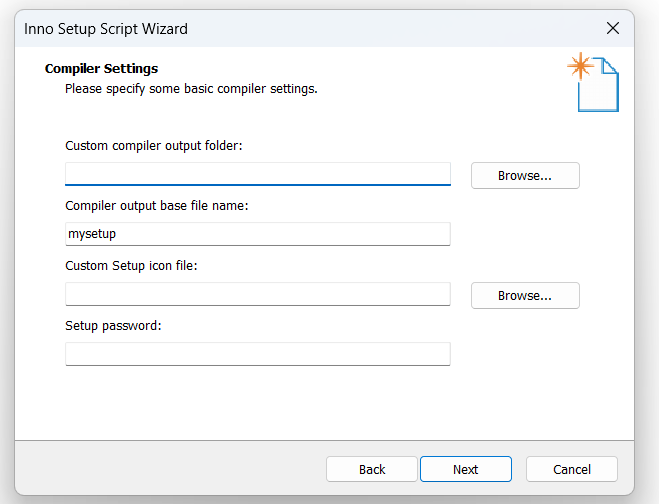This screenshot has width=659, height=504.
Task: Click the 'Compiler output base file name:' label
Action: (157, 206)
